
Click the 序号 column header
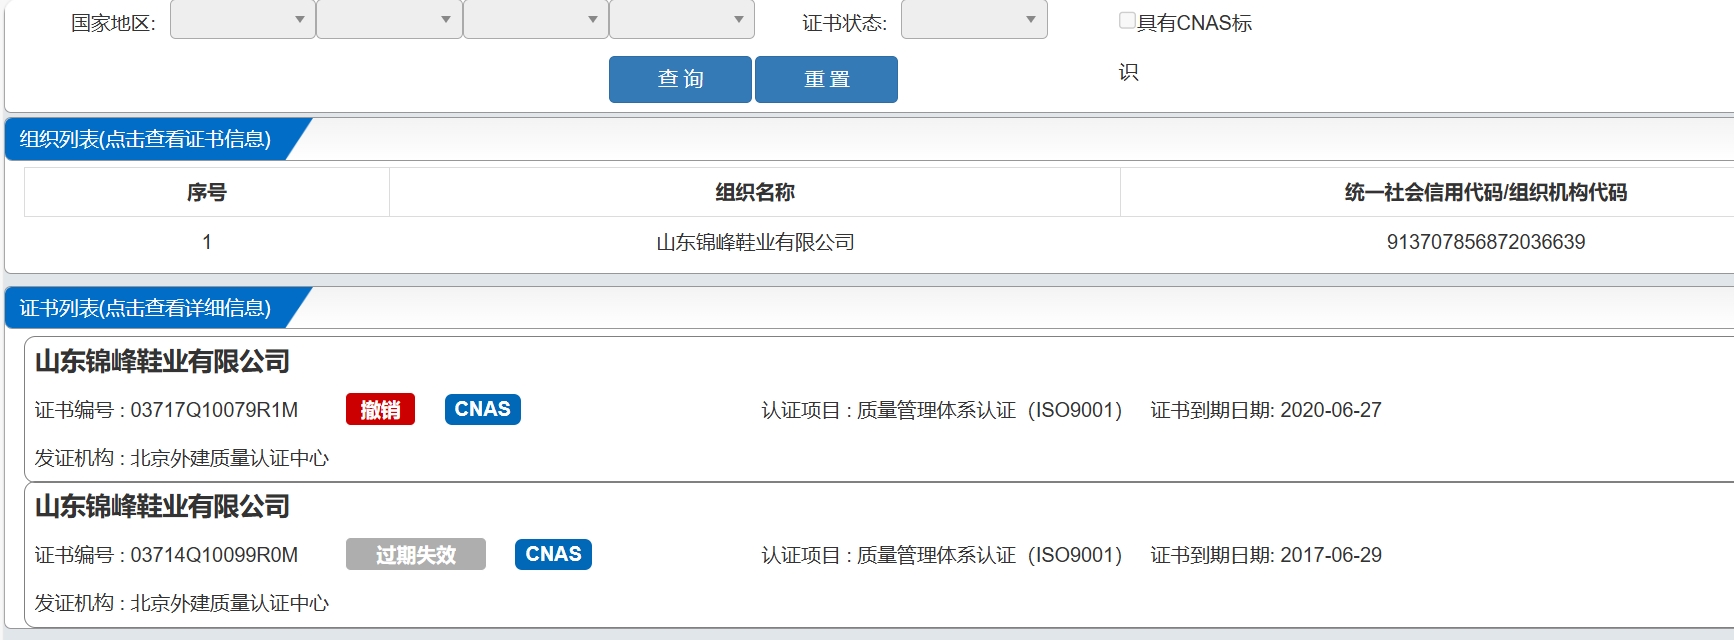tap(207, 192)
